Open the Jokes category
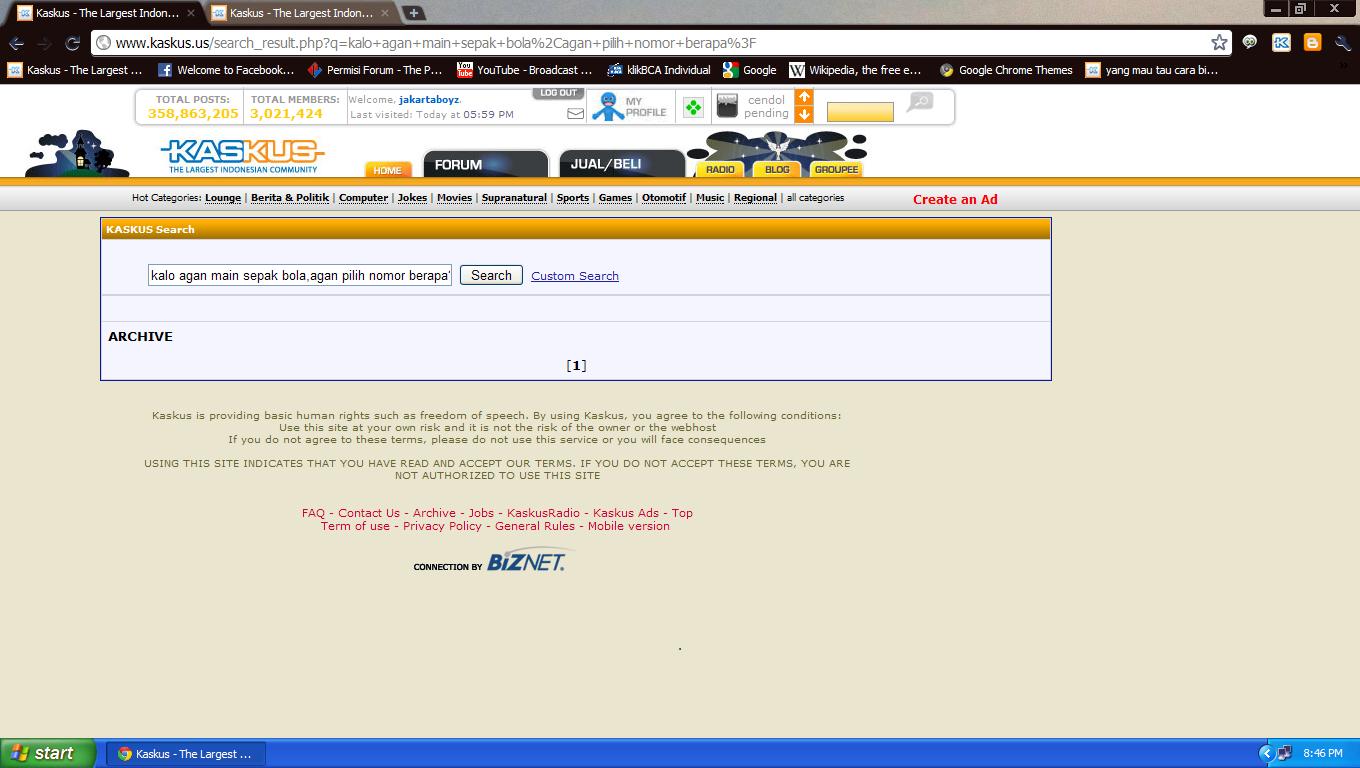The height and width of the screenshot is (768, 1360). pyautogui.click(x=412, y=198)
